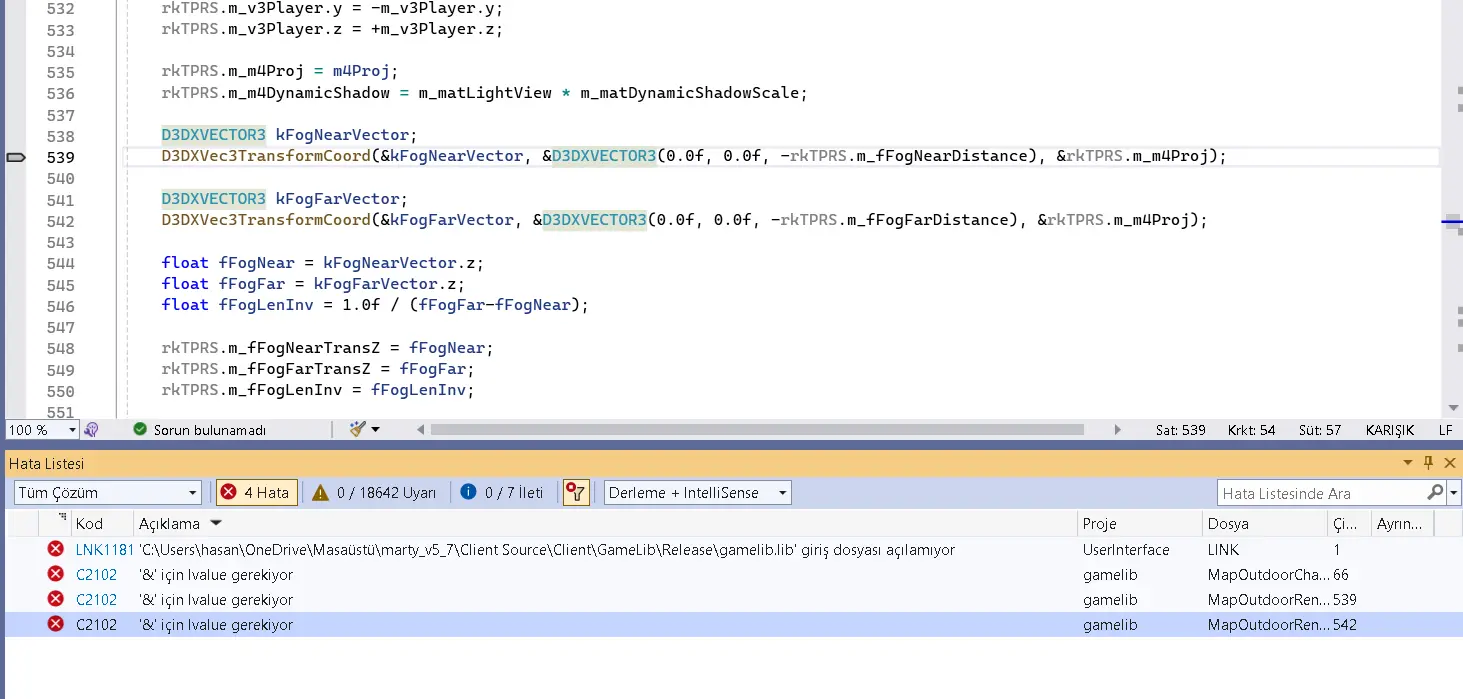The height and width of the screenshot is (699, 1463).
Task: Click the horizontal scrollbar thumb in editor
Action: (757, 430)
